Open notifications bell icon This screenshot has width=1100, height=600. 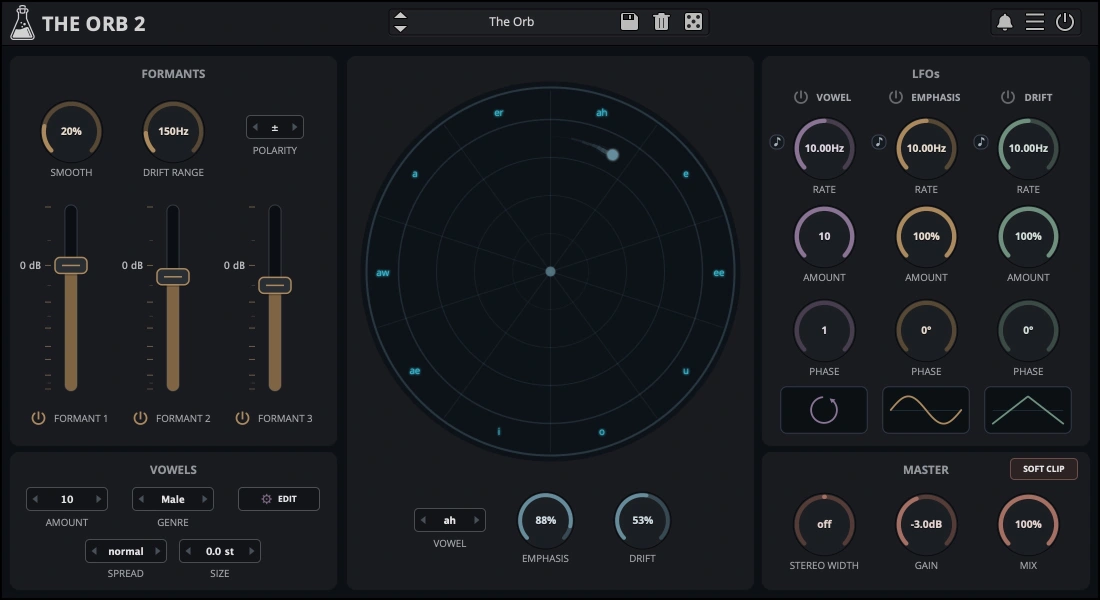point(1005,22)
